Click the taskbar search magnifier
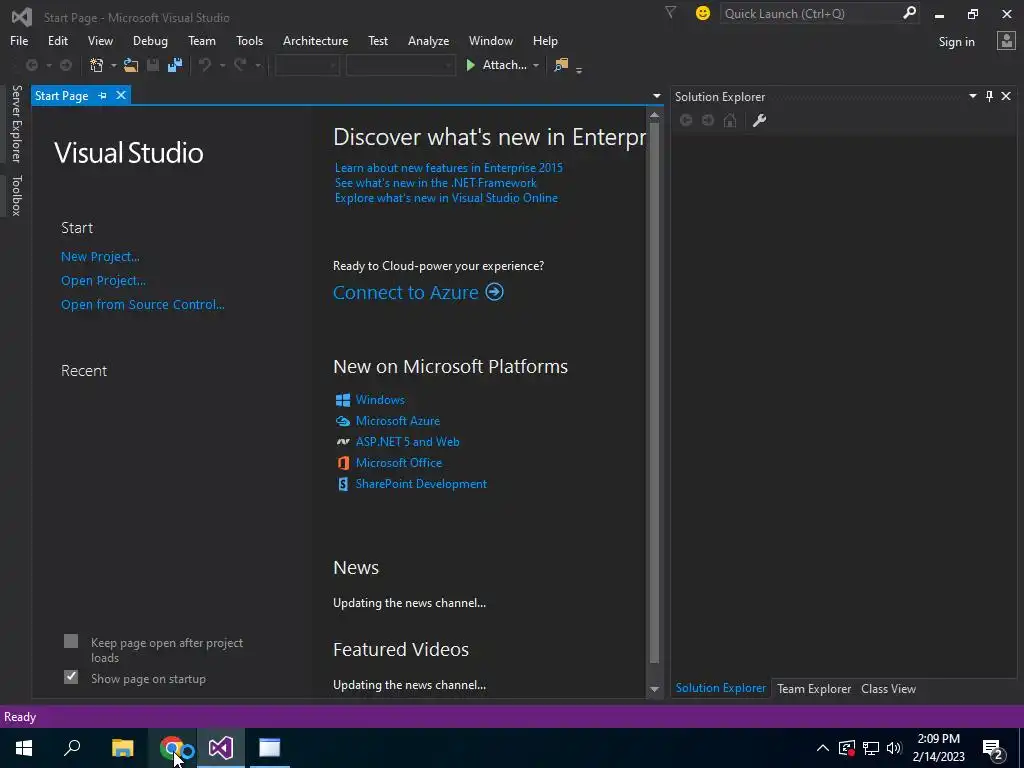The image size is (1024, 768). (x=72, y=748)
